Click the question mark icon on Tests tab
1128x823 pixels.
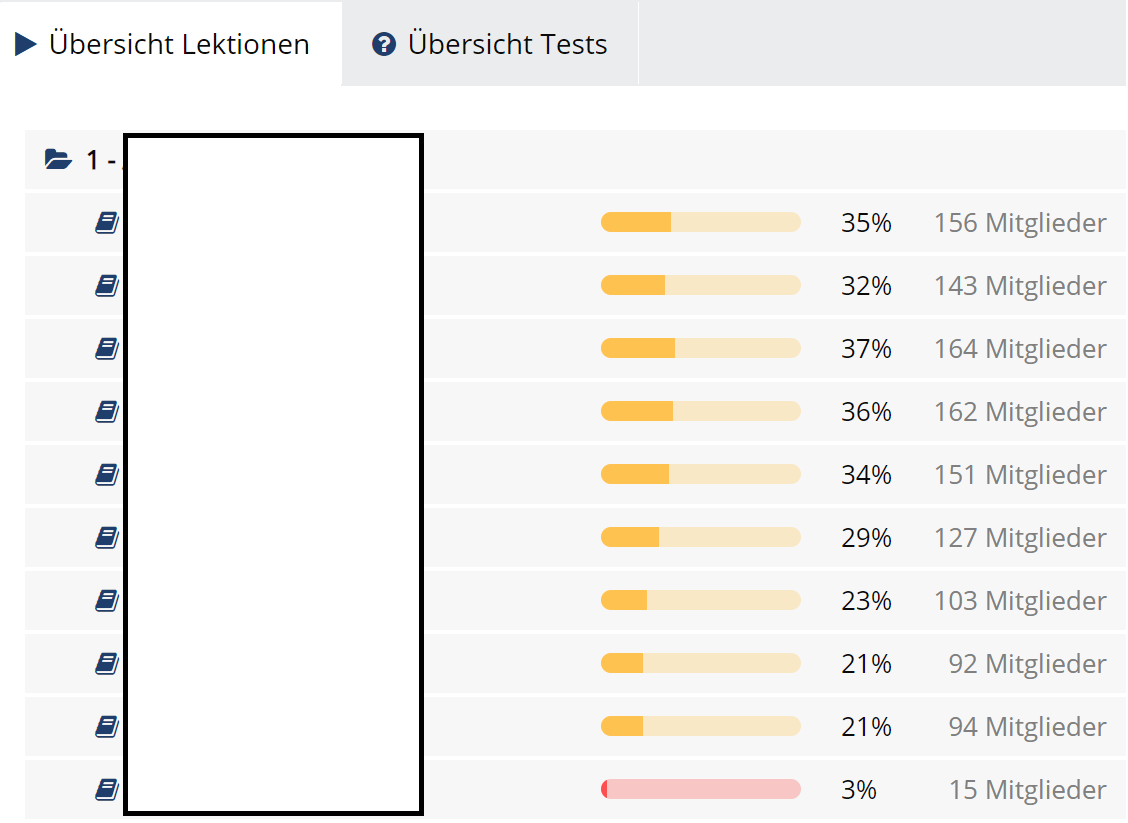click(x=383, y=44)
